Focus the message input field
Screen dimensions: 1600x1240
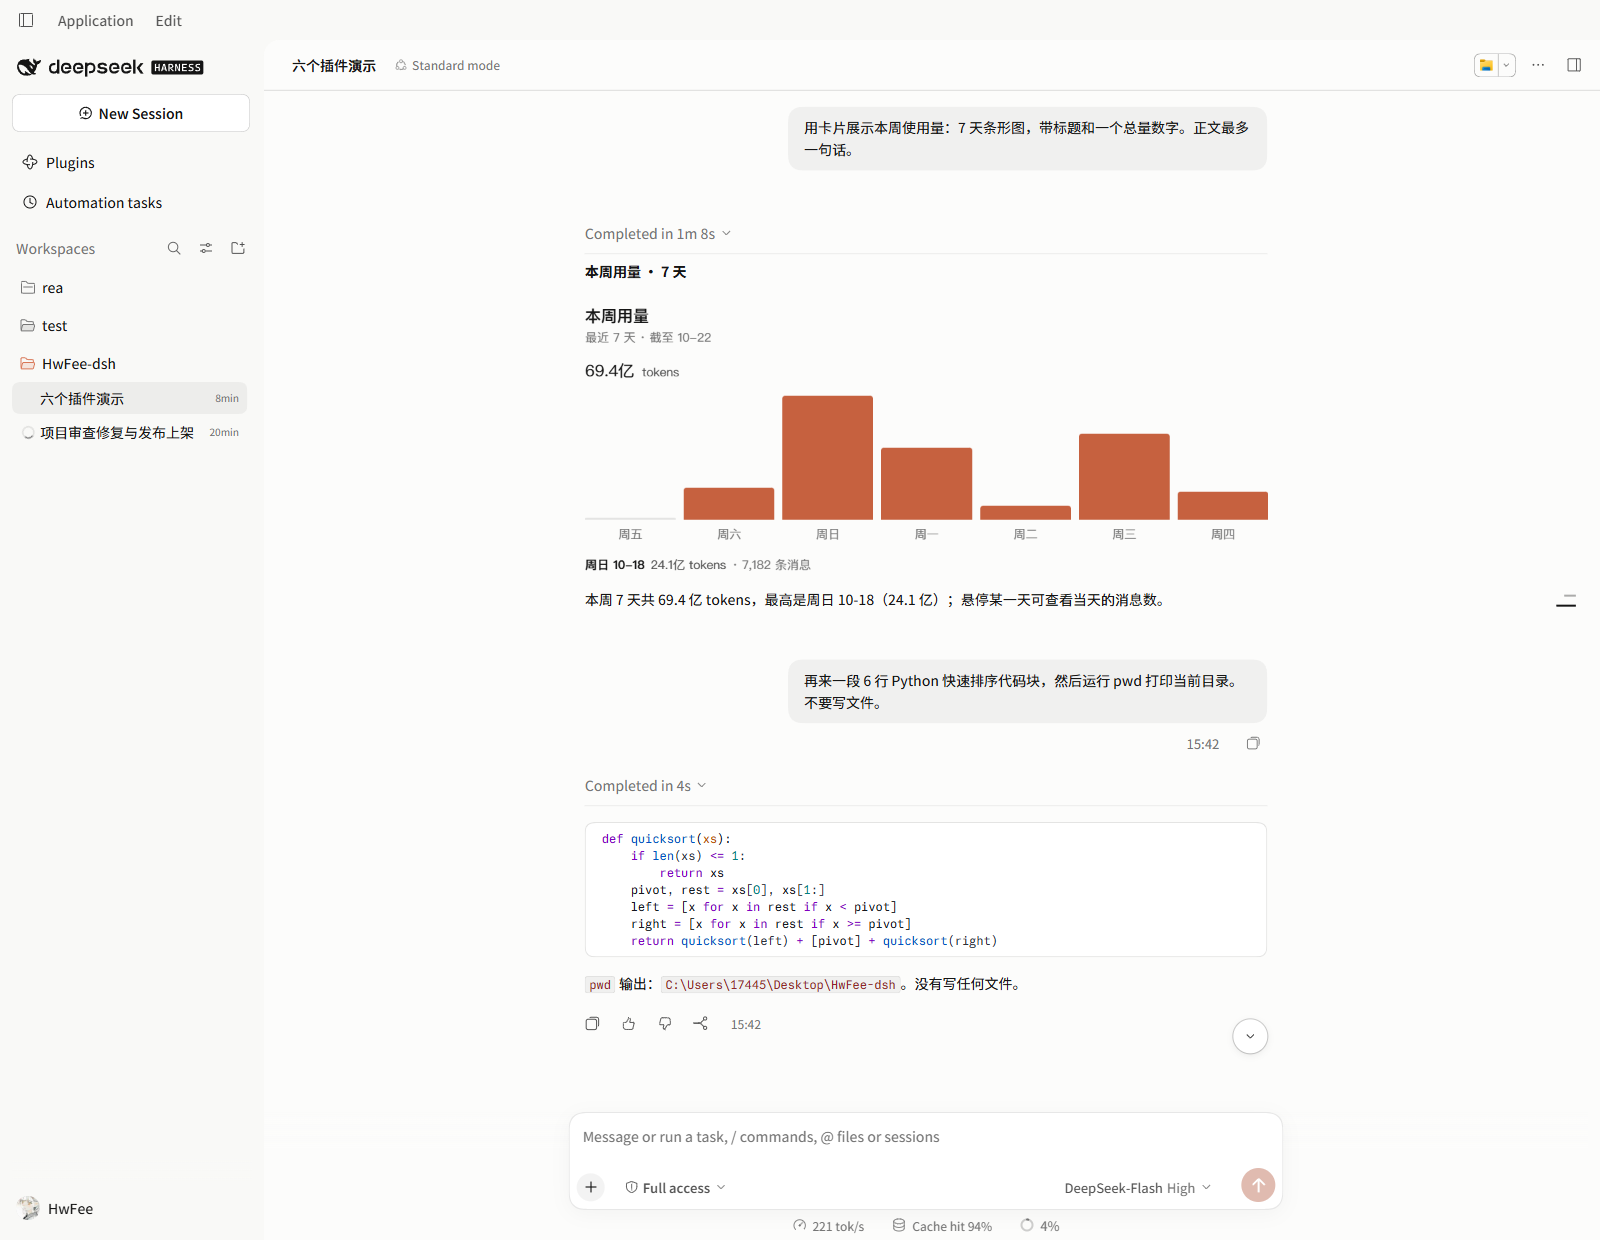(926, 1137)
